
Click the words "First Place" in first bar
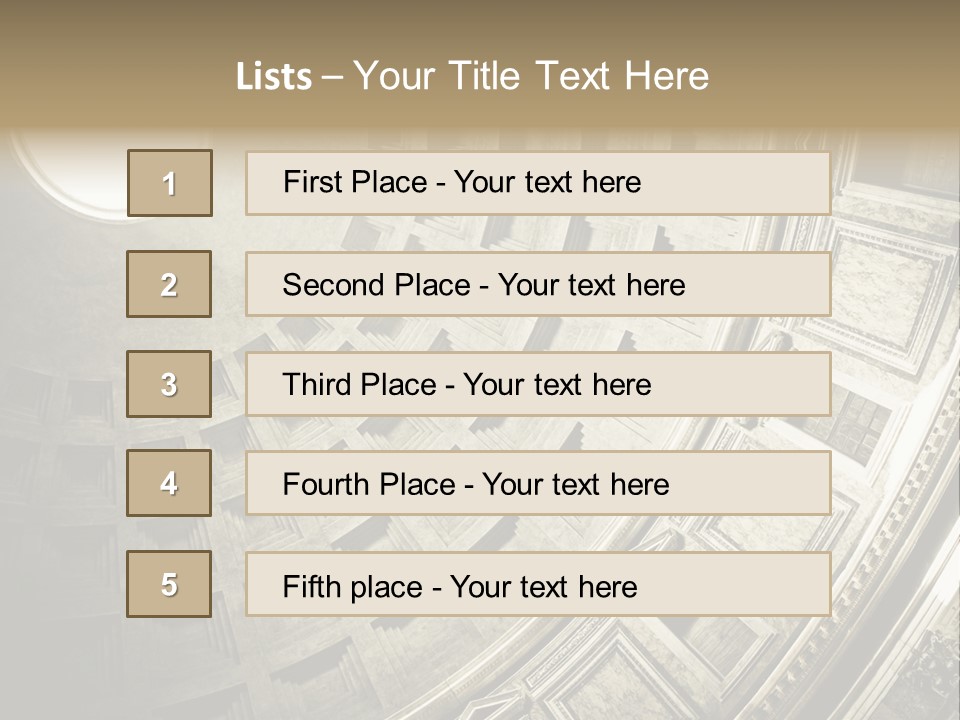[x=356, y=182]
